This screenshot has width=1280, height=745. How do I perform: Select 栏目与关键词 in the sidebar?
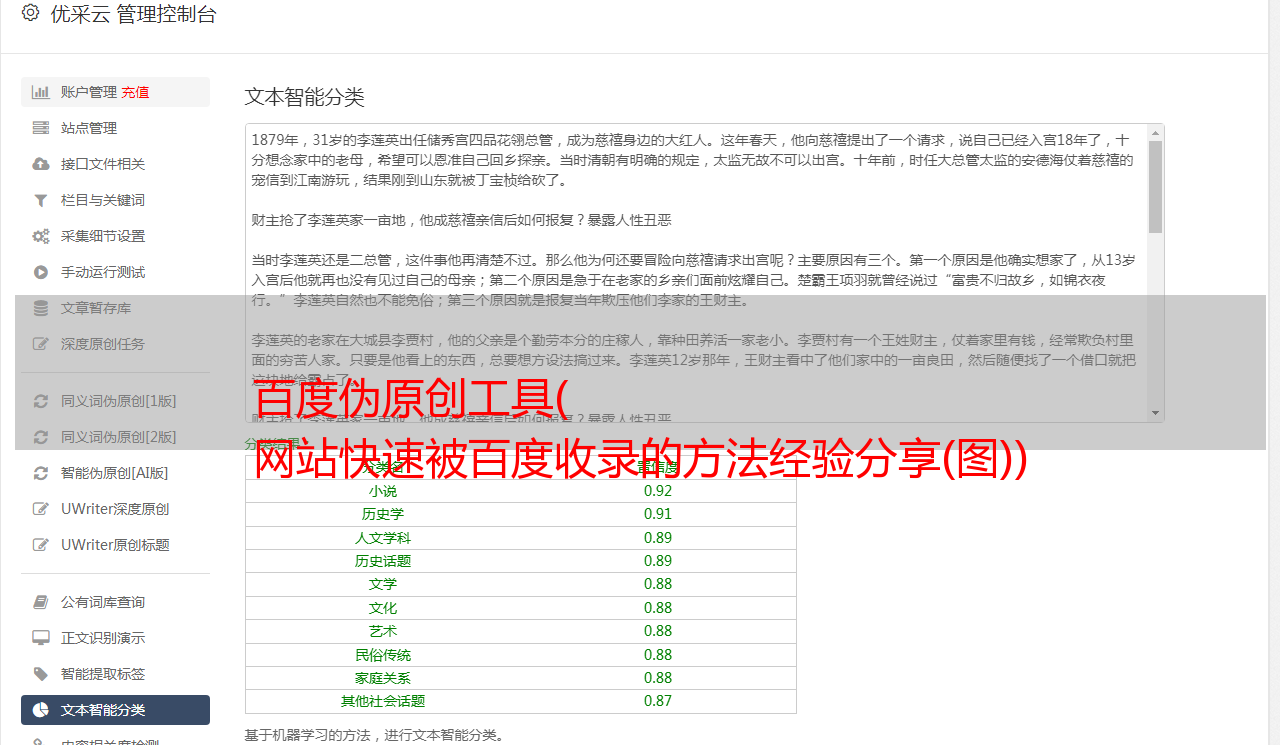pos(115,200)
